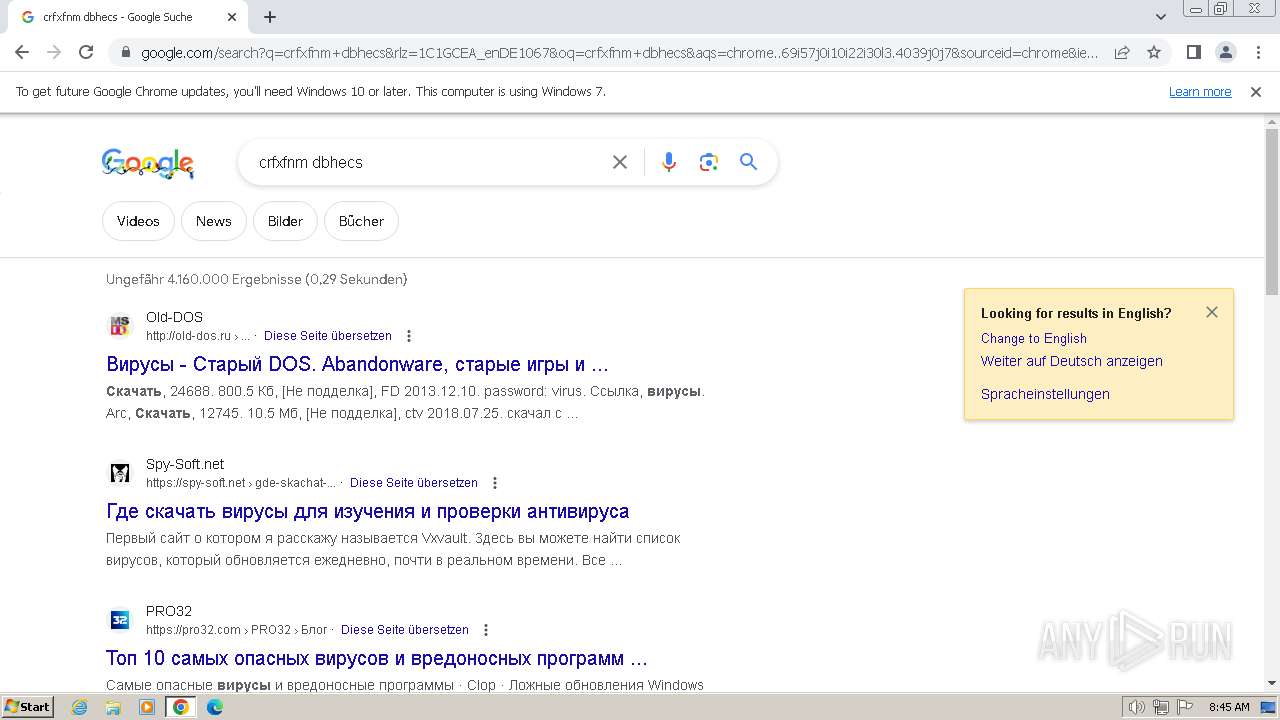Switch to Bücher results
Screen dimensions: 1280x720
tap(361, 221)
